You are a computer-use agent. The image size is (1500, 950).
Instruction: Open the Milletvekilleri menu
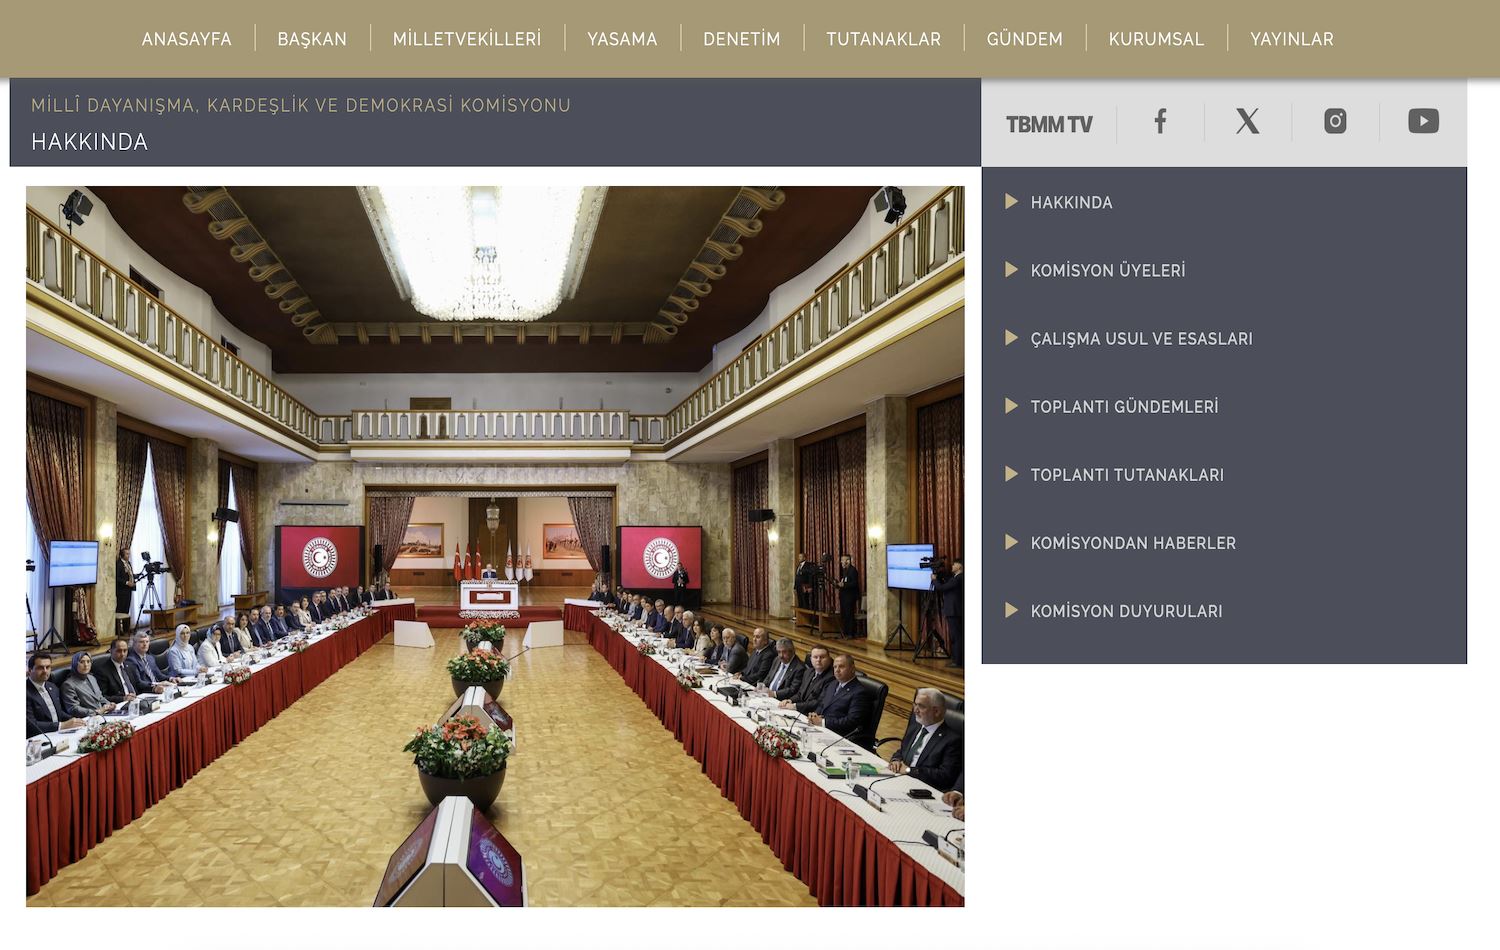coord(467,39)
